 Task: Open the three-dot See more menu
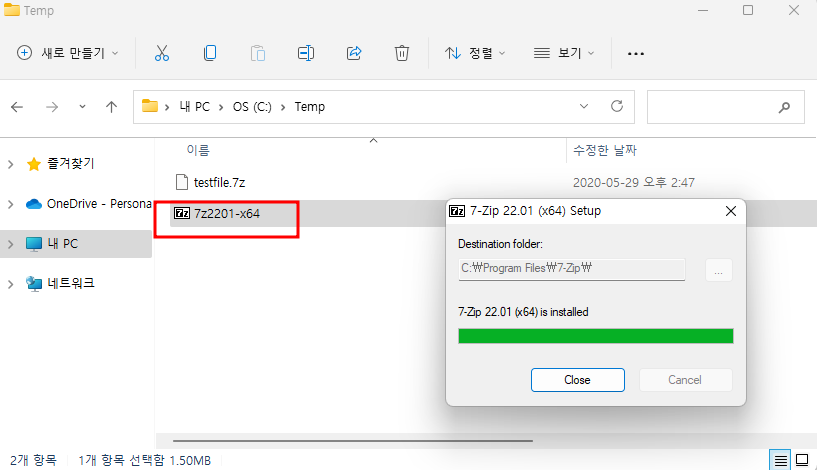636,54
